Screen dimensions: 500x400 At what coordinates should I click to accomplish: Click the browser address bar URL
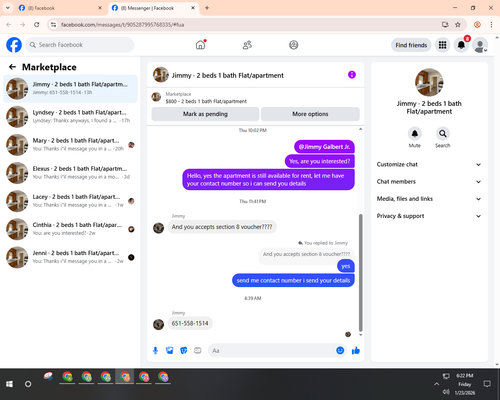pos(122,25)
